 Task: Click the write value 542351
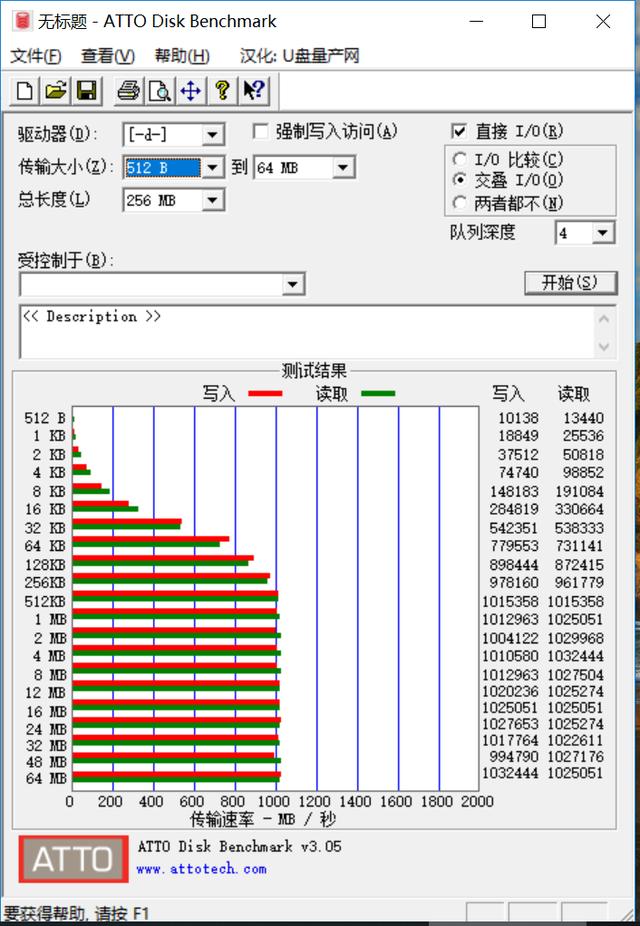pos(514,528)
